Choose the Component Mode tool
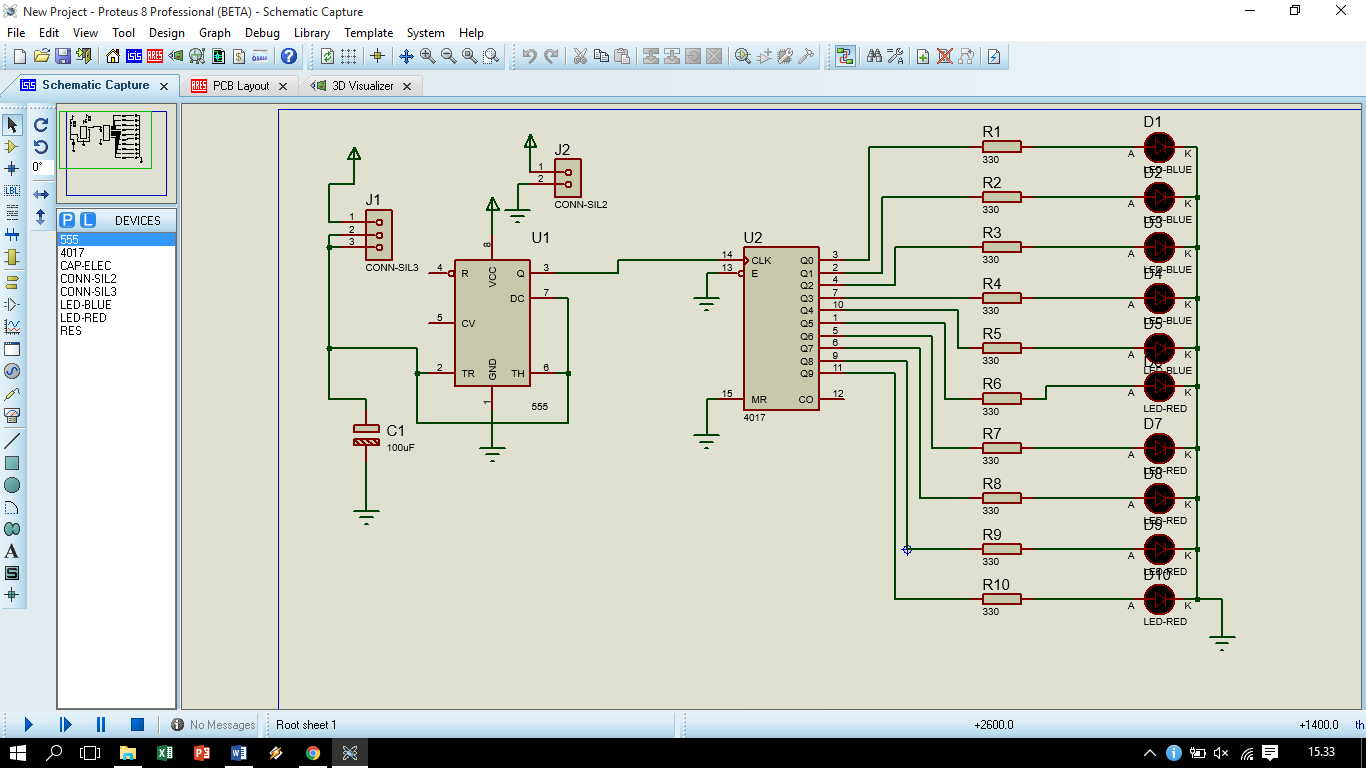The width and height of the screenshot is (1366, 768). tap(12, 147)
